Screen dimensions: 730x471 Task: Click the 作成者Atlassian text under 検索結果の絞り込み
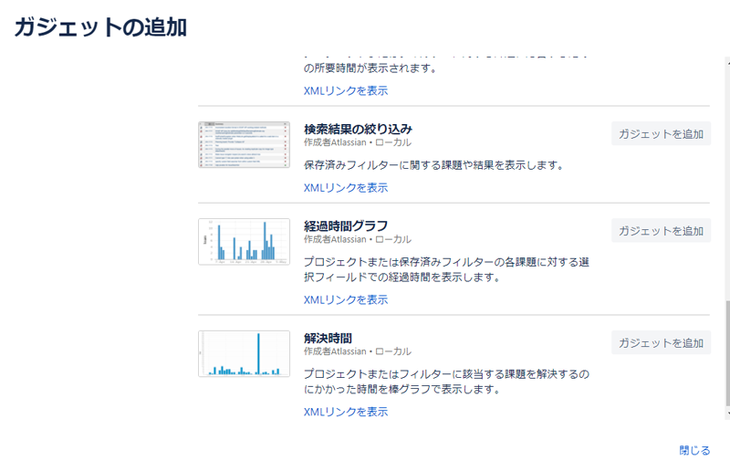tap(335, 142)
